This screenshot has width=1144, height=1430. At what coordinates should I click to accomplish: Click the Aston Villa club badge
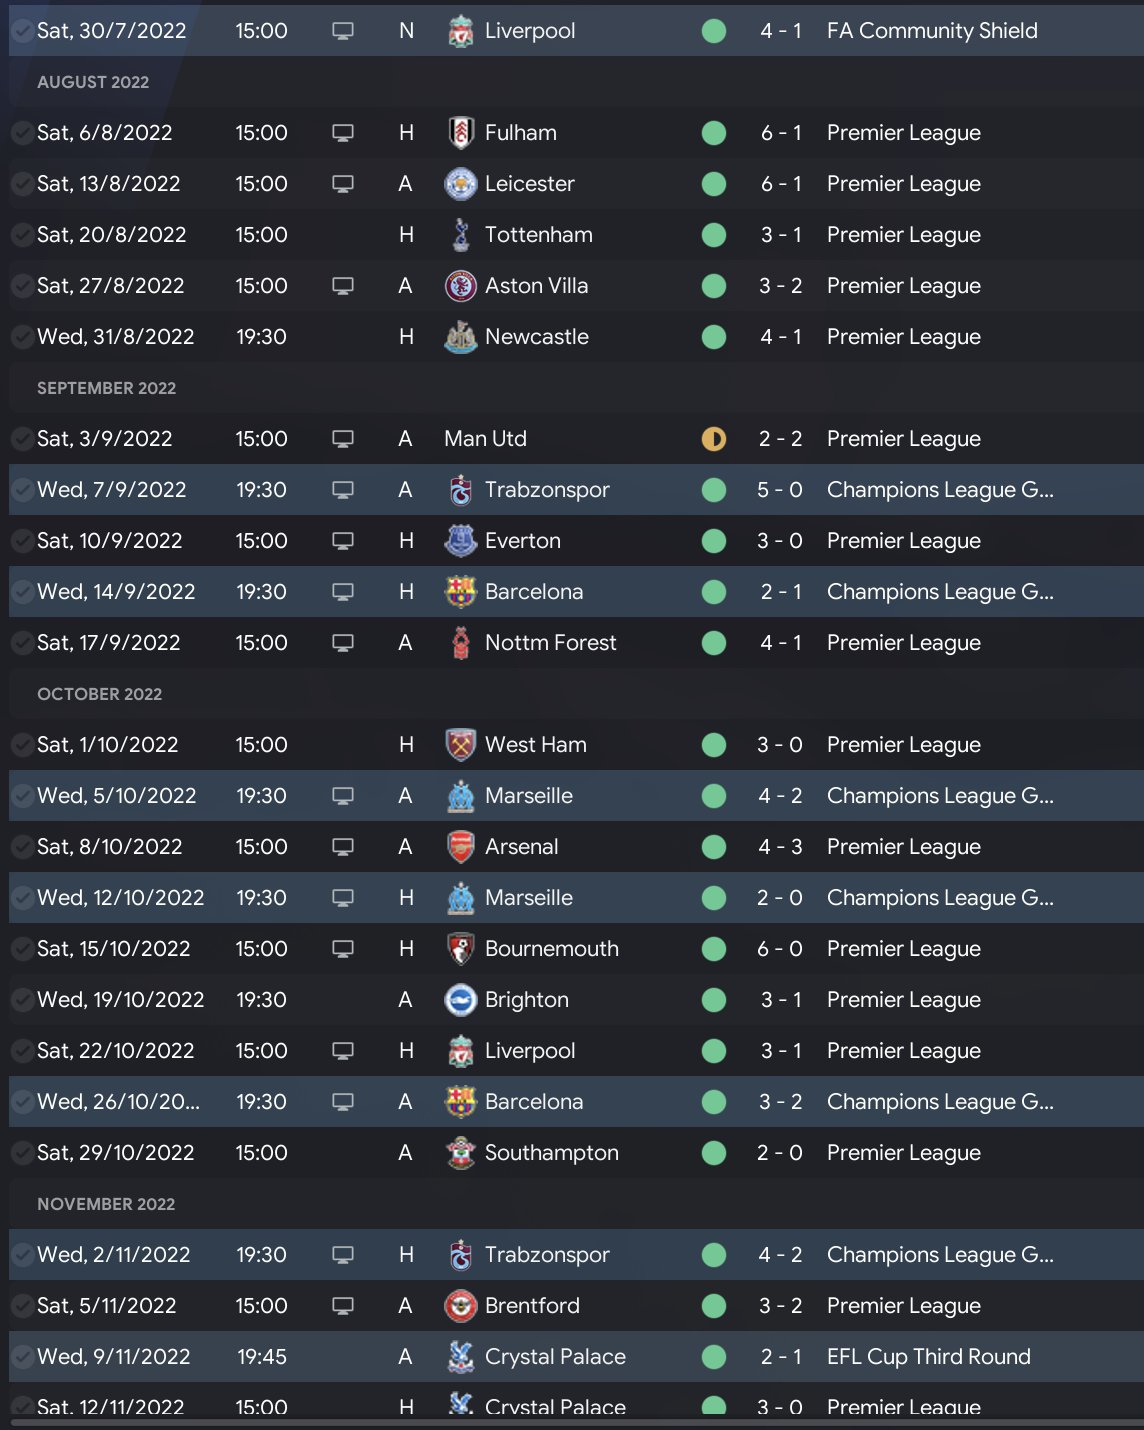[460, 286]
